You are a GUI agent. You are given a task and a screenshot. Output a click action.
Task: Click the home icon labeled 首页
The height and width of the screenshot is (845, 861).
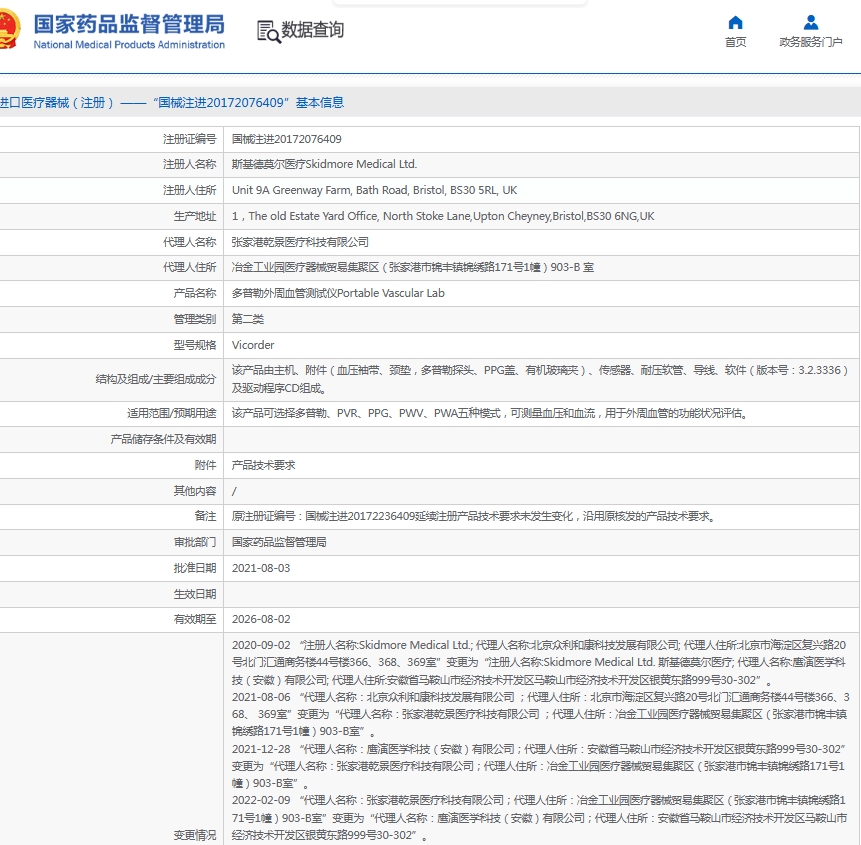point(735,23)
